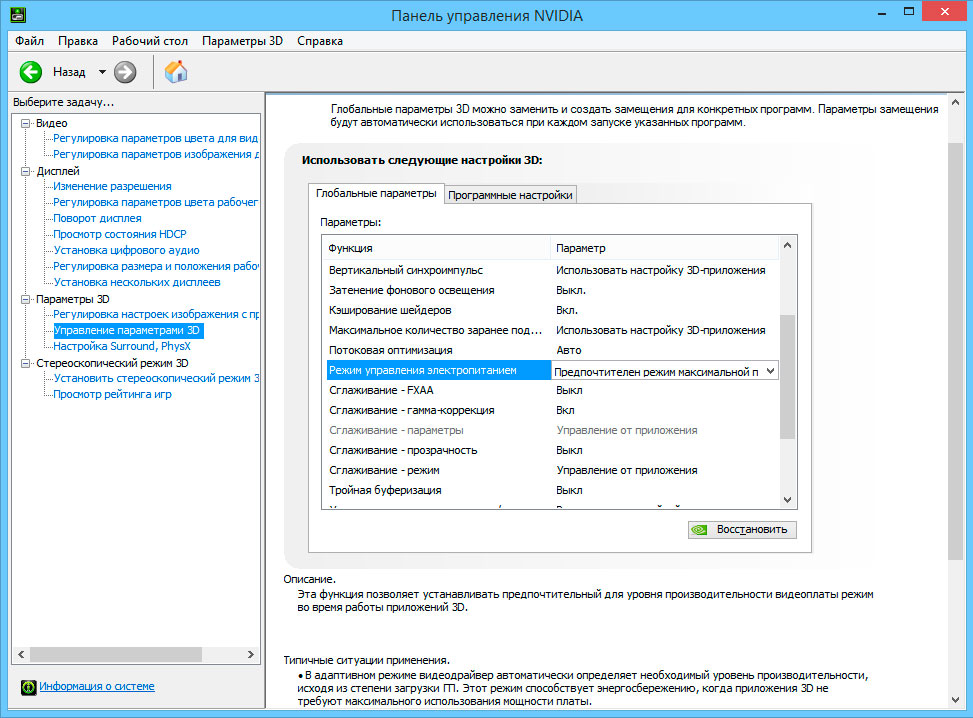Collapse the Стереоскопический режим 3D node
The height and width of the screenshot is (718, 973).
[25, 363]
